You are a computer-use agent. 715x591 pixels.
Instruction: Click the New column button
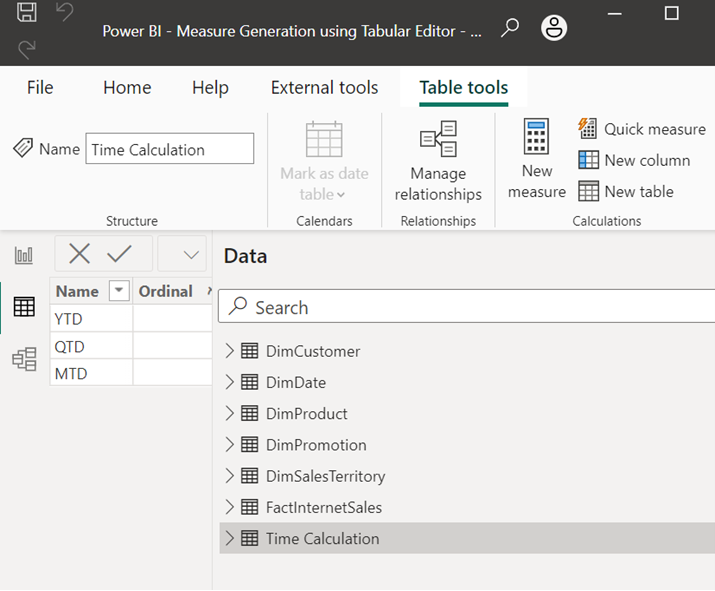(x=634, y=160)
